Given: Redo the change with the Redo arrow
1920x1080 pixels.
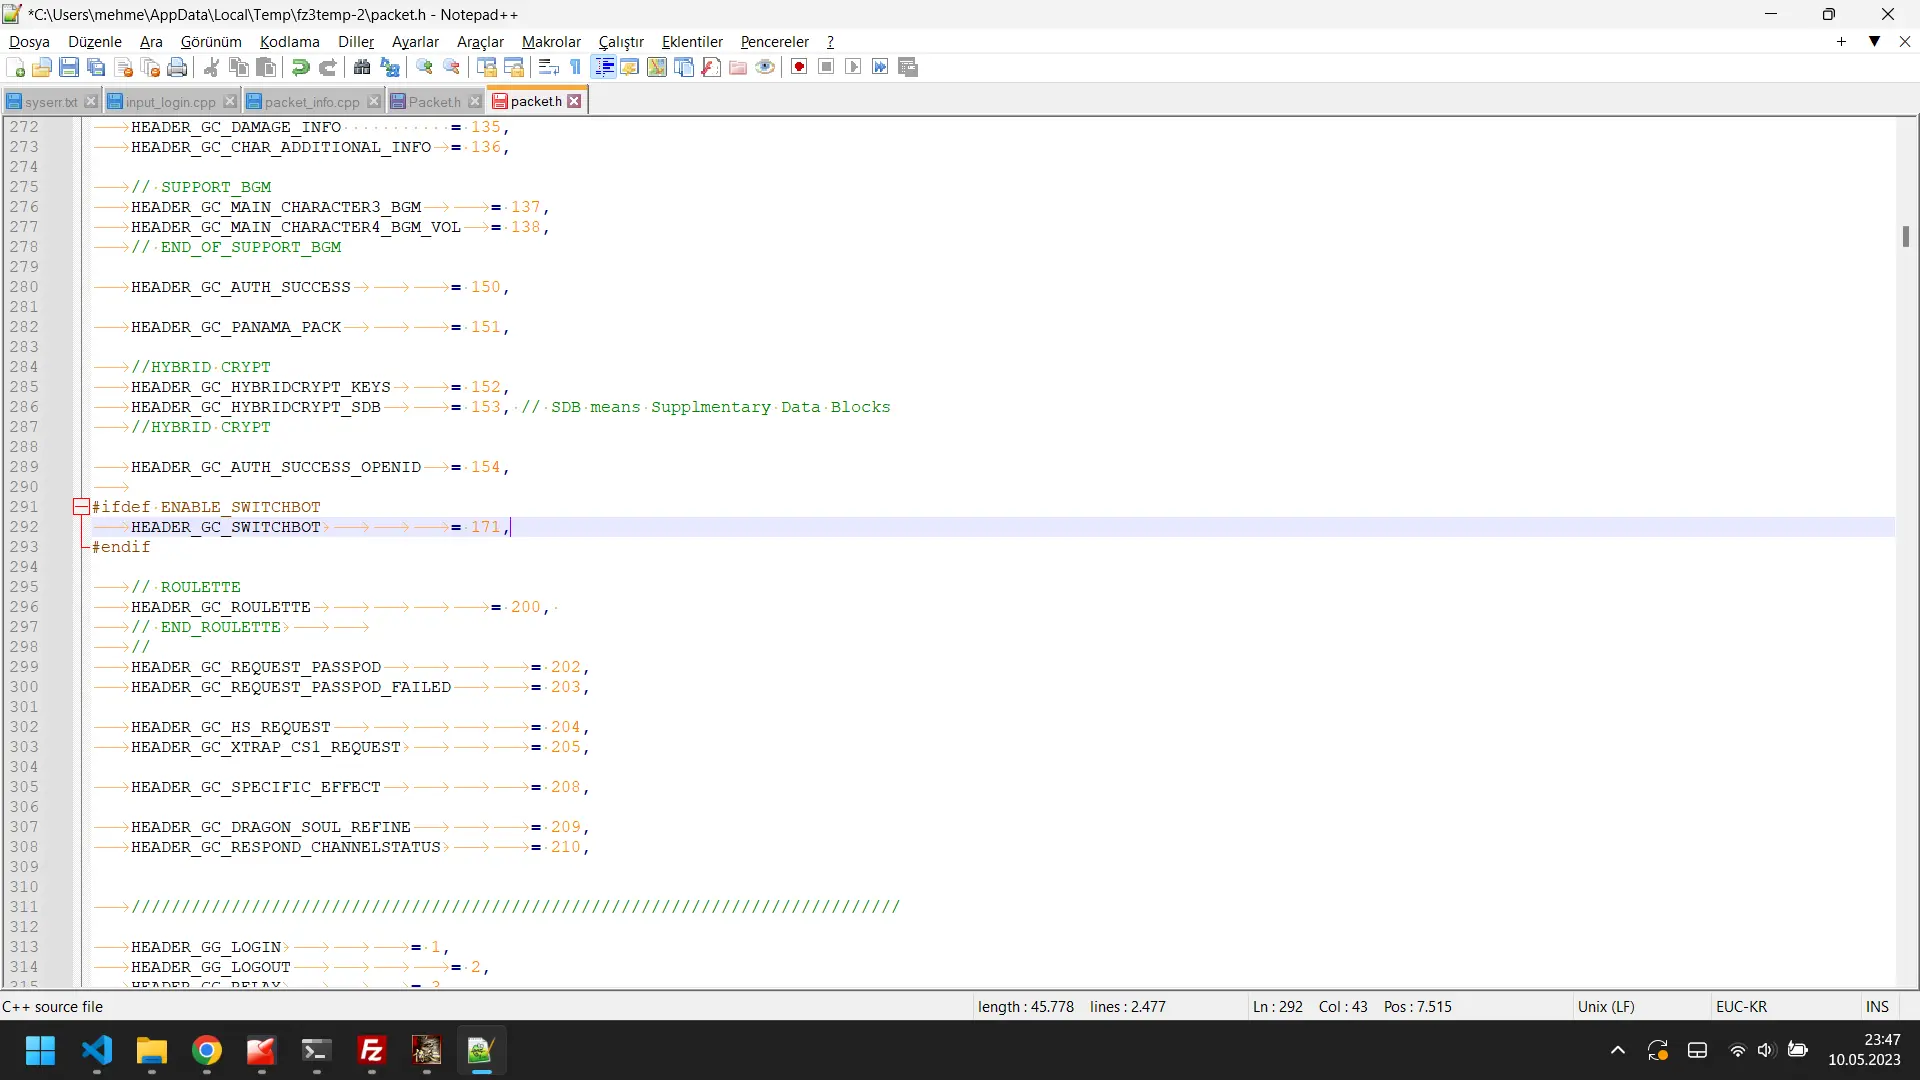Looking at the screenshot, I should coord(327,67).
